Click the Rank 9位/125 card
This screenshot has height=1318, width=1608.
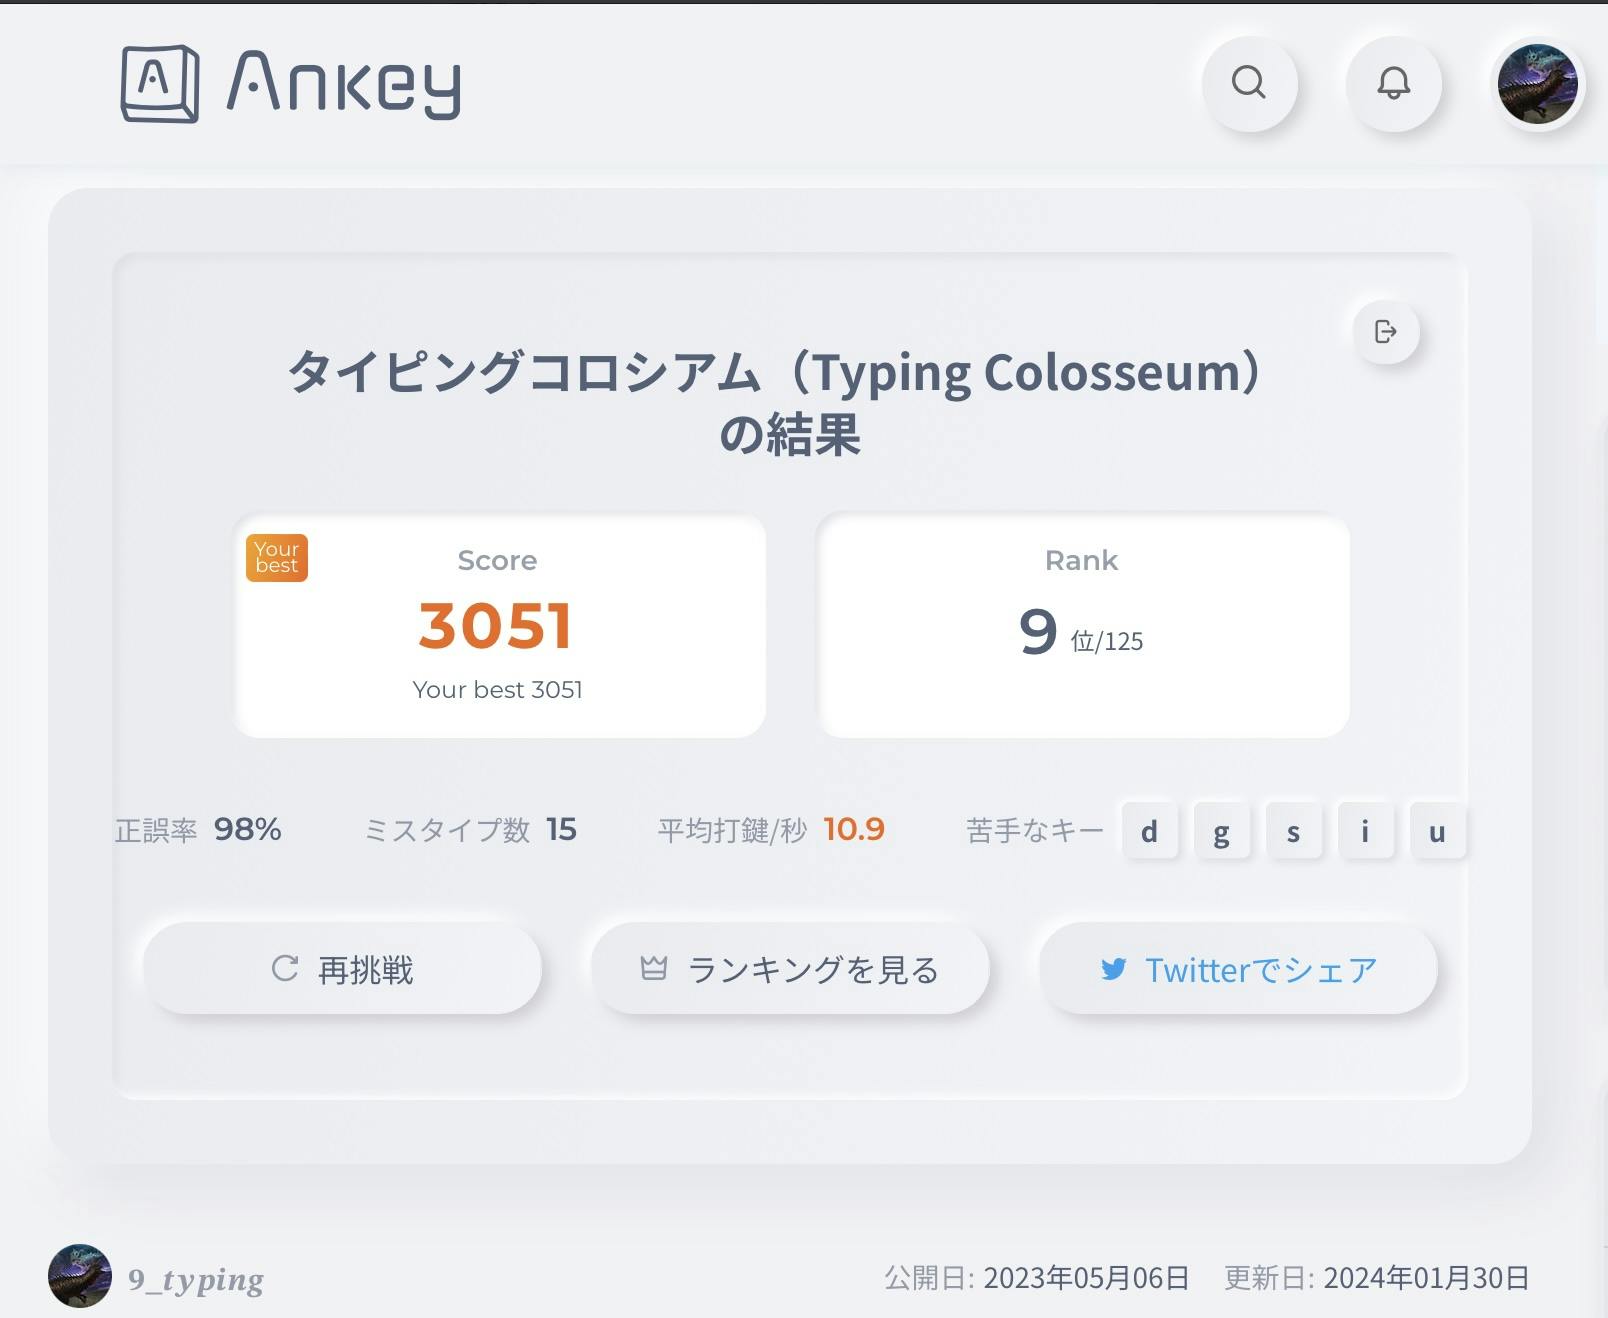[1084, 626]
